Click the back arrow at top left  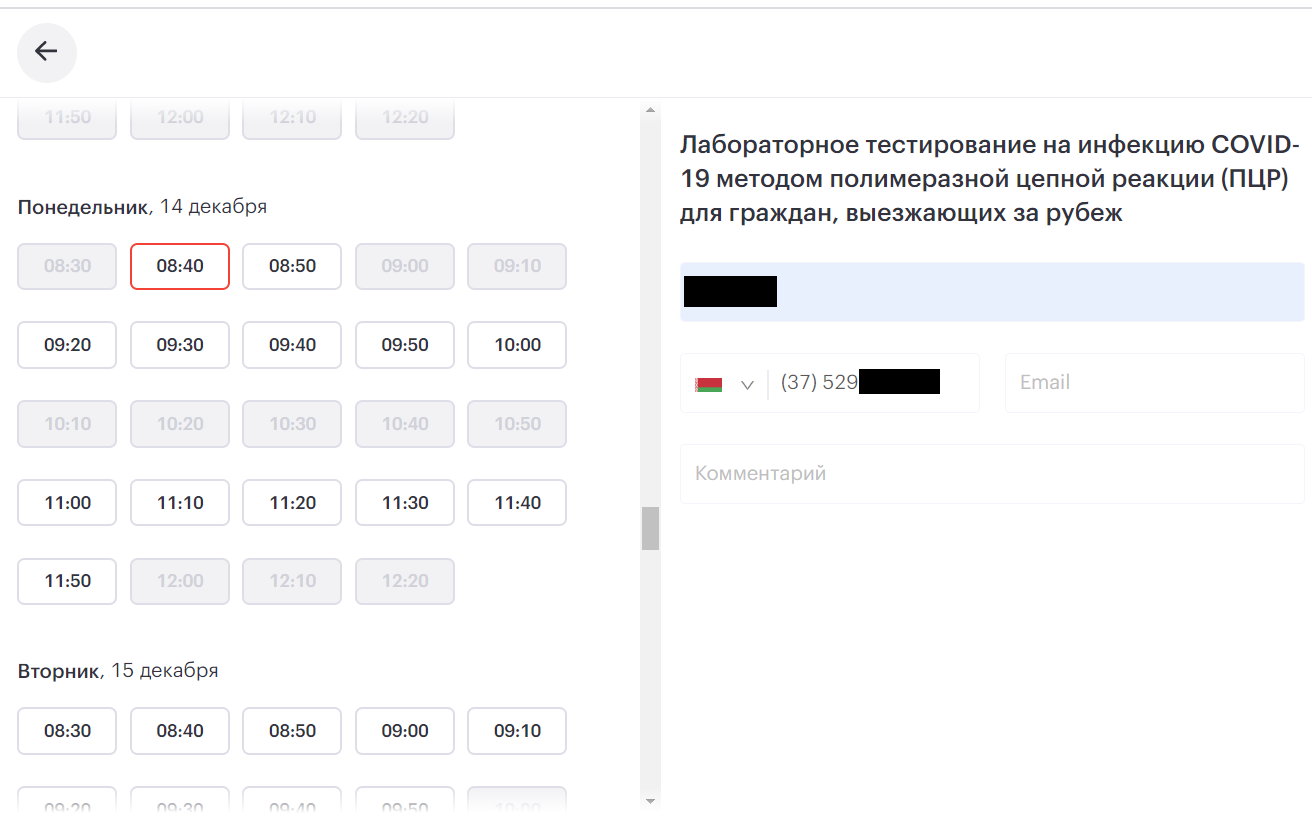pyautogui.click(x=46, y=53)
